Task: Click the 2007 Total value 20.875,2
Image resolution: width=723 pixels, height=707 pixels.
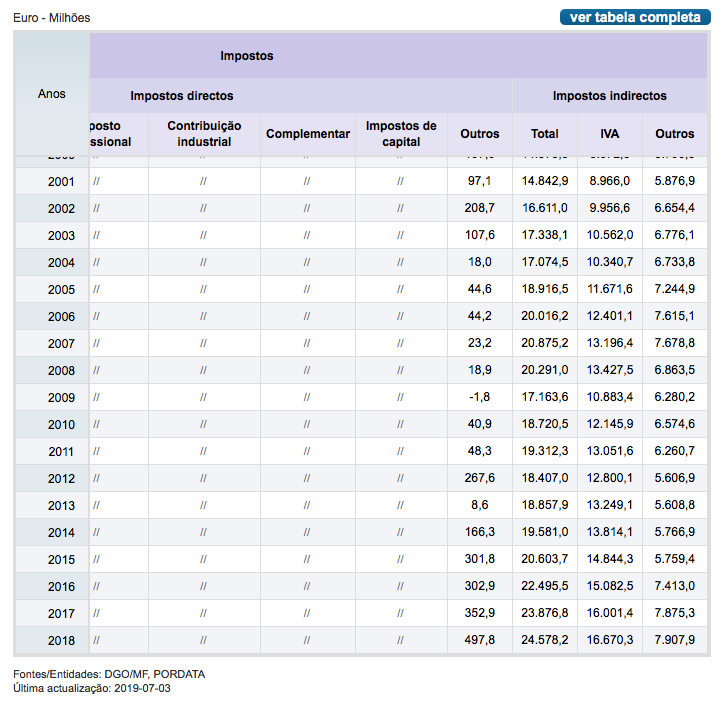Action: tap(545, 343)
